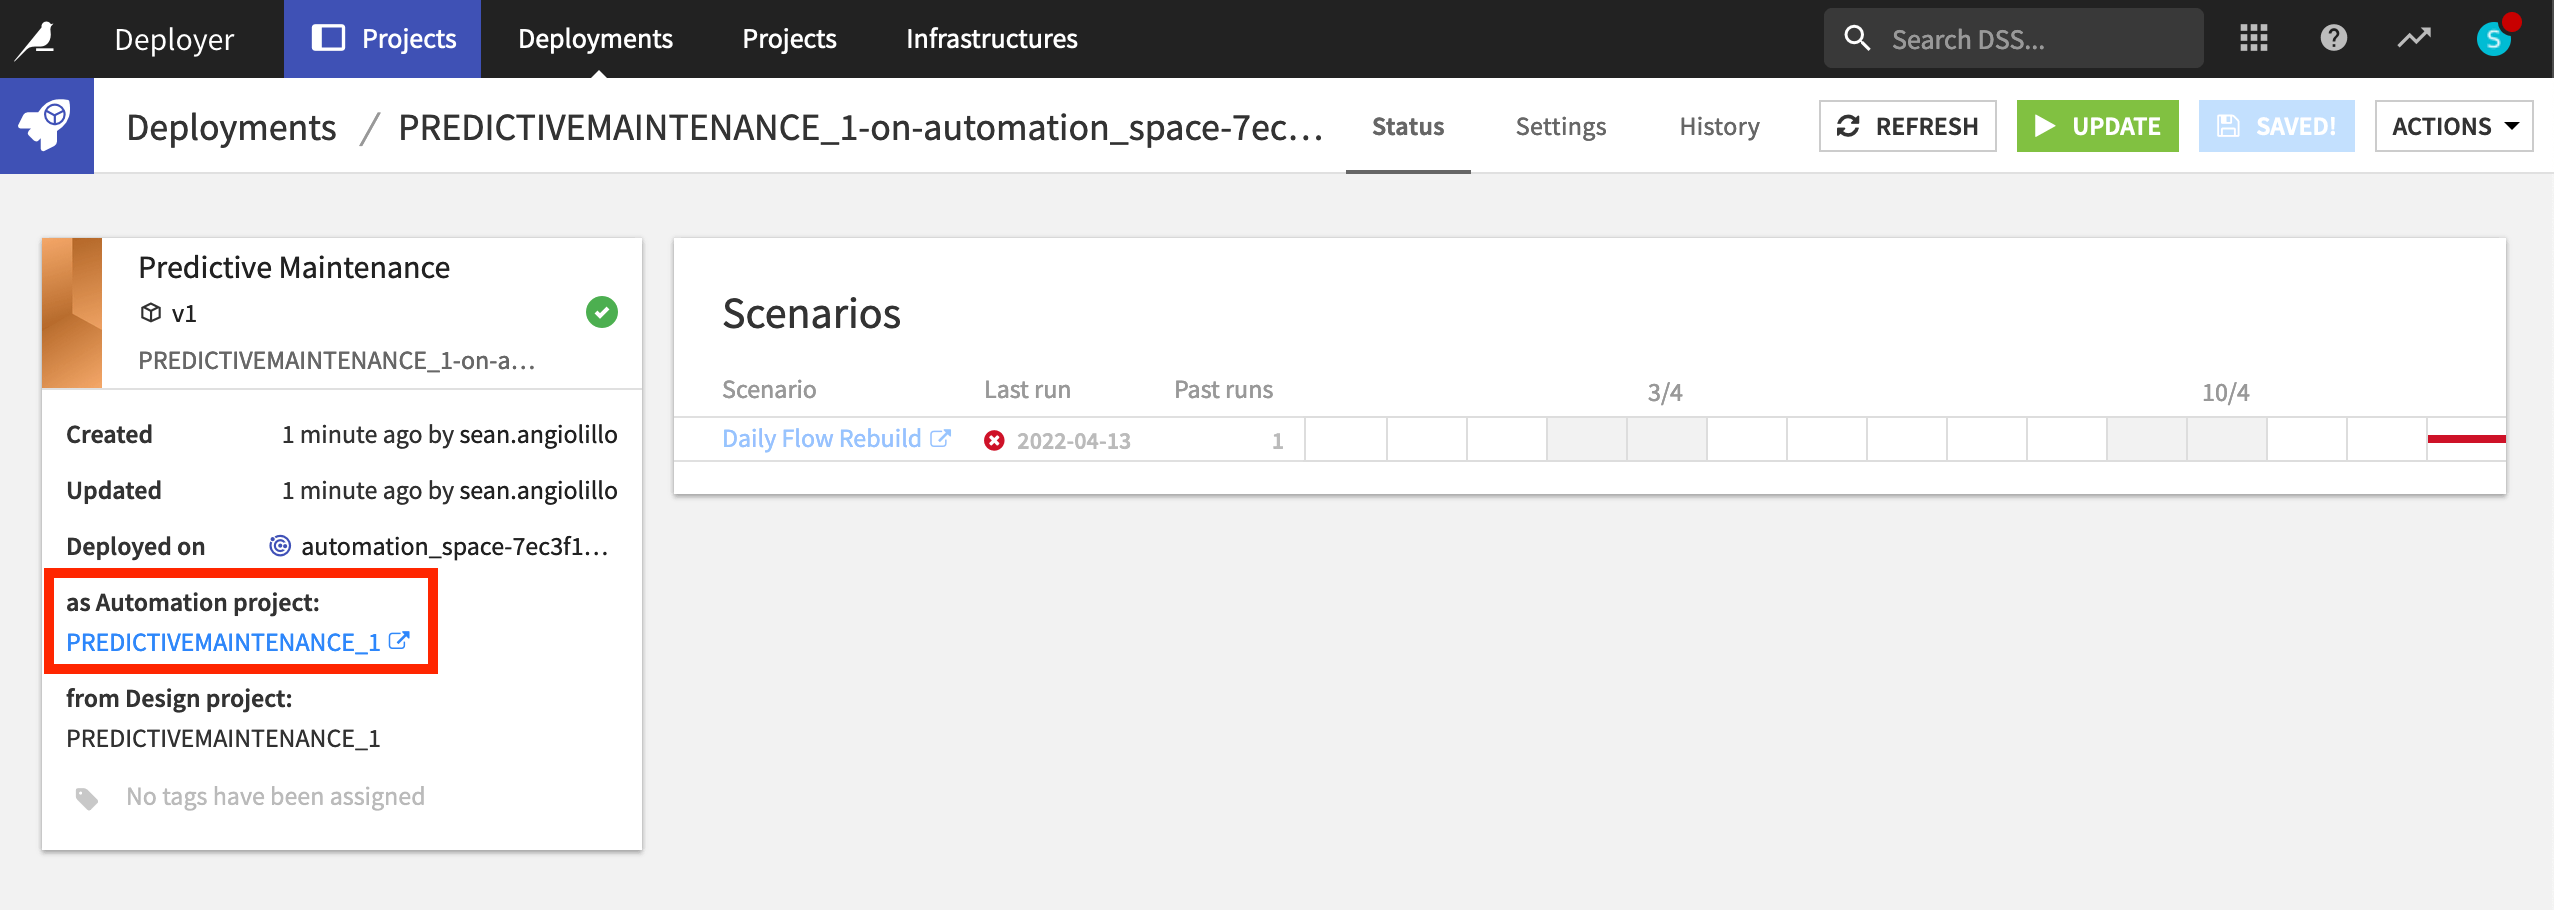Open external link beside Daily Flow Rebuild
Screen dimensions: 2554x910
coord(941,437)
